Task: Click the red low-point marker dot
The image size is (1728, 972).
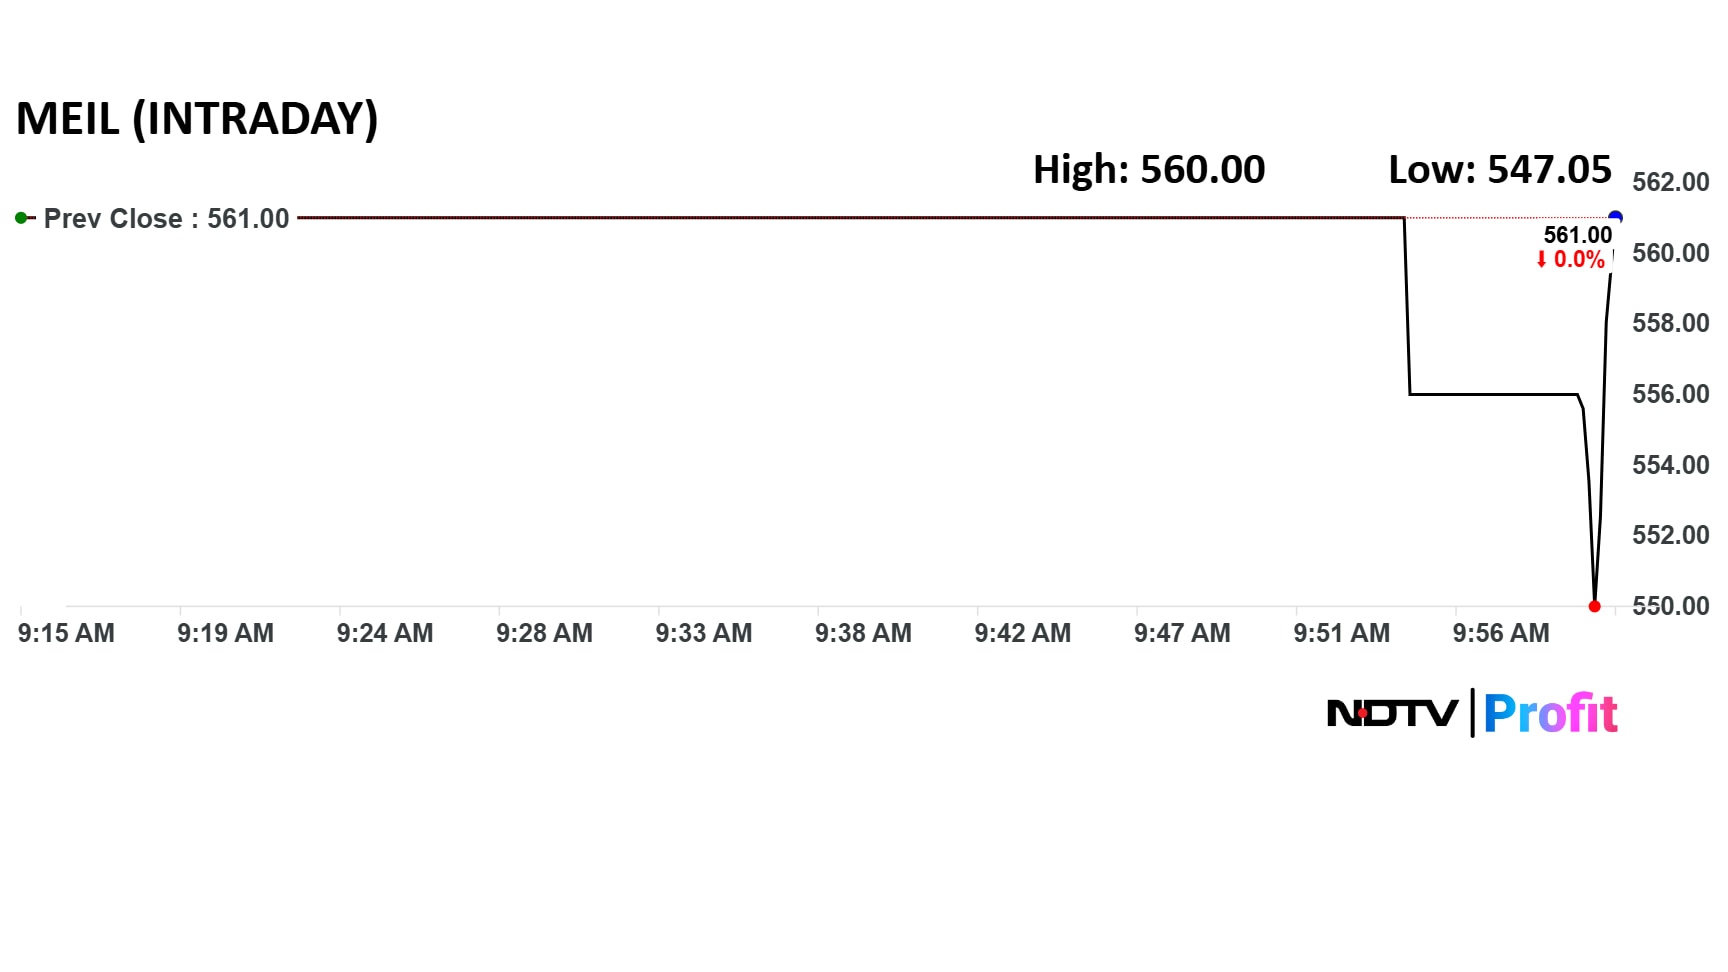Action: [1594, 606]
